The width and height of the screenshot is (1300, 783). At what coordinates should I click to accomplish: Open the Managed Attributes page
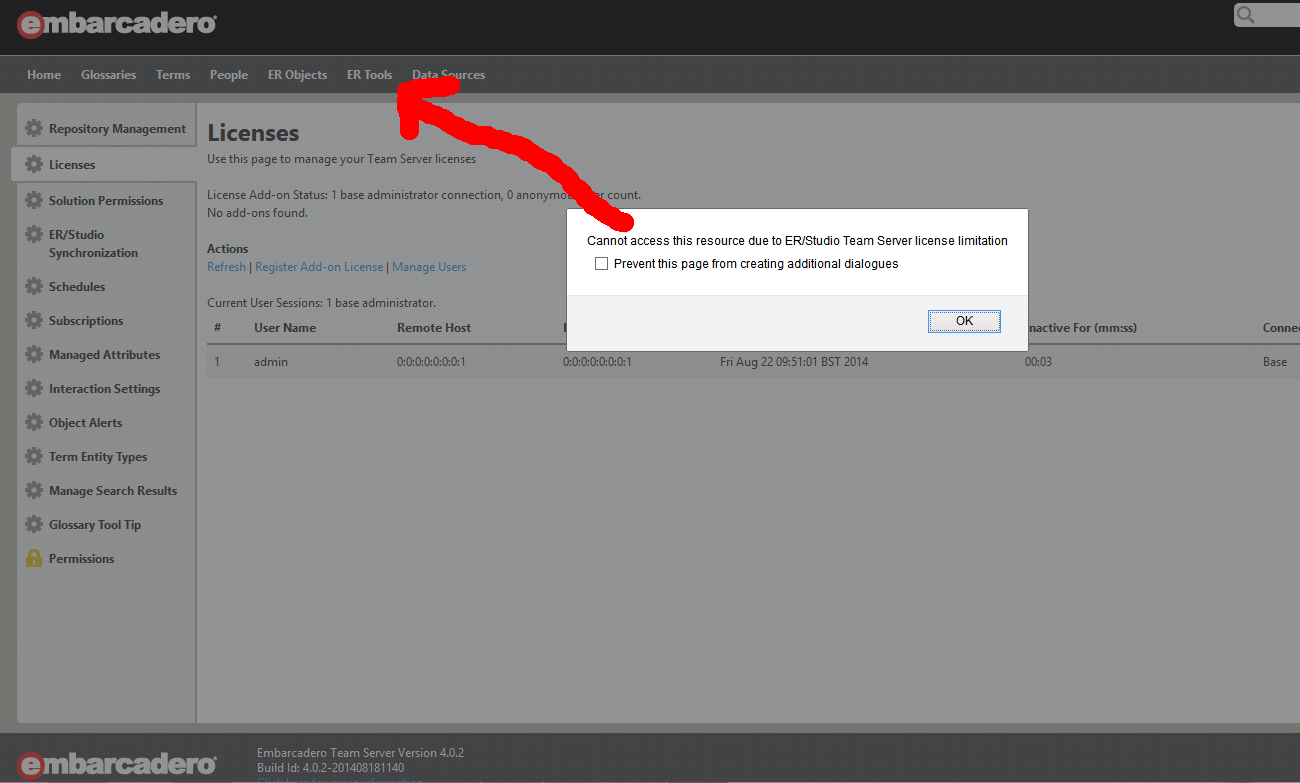tap(106, 354)
